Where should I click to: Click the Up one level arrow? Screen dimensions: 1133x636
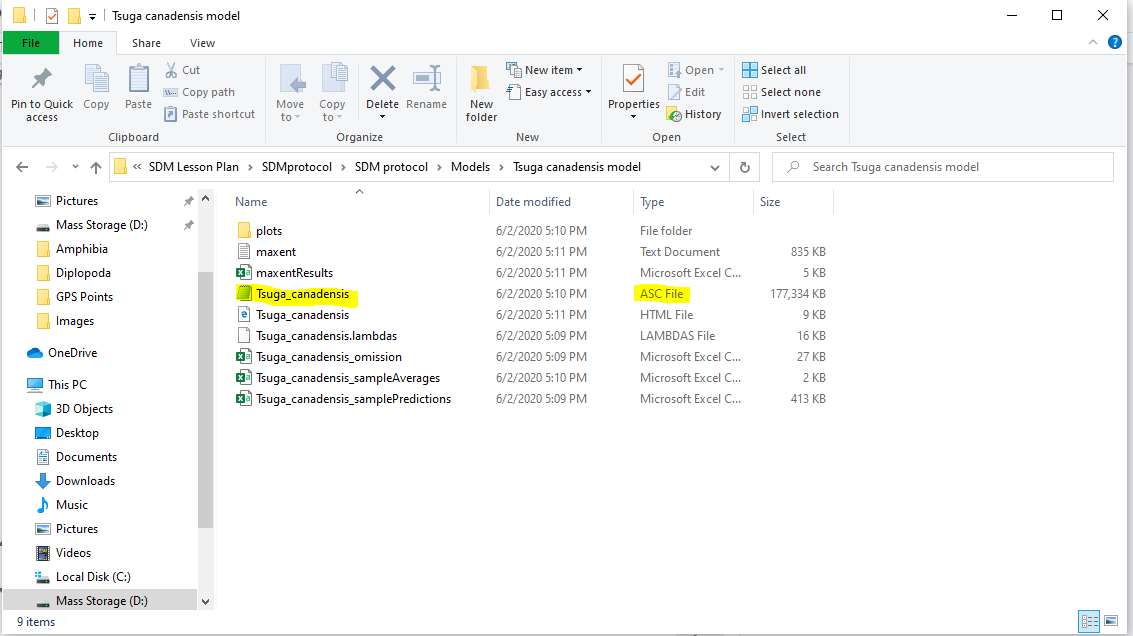96,167
